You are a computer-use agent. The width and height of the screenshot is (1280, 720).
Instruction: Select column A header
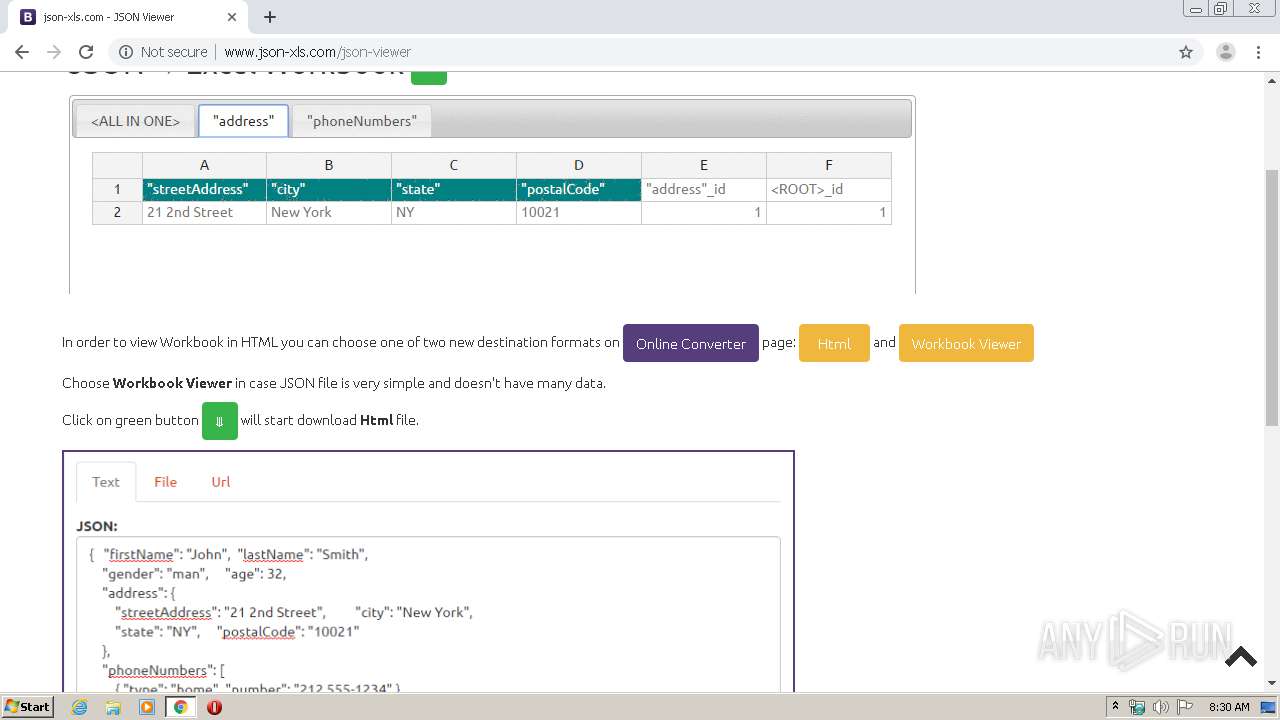tap(204, 165)
